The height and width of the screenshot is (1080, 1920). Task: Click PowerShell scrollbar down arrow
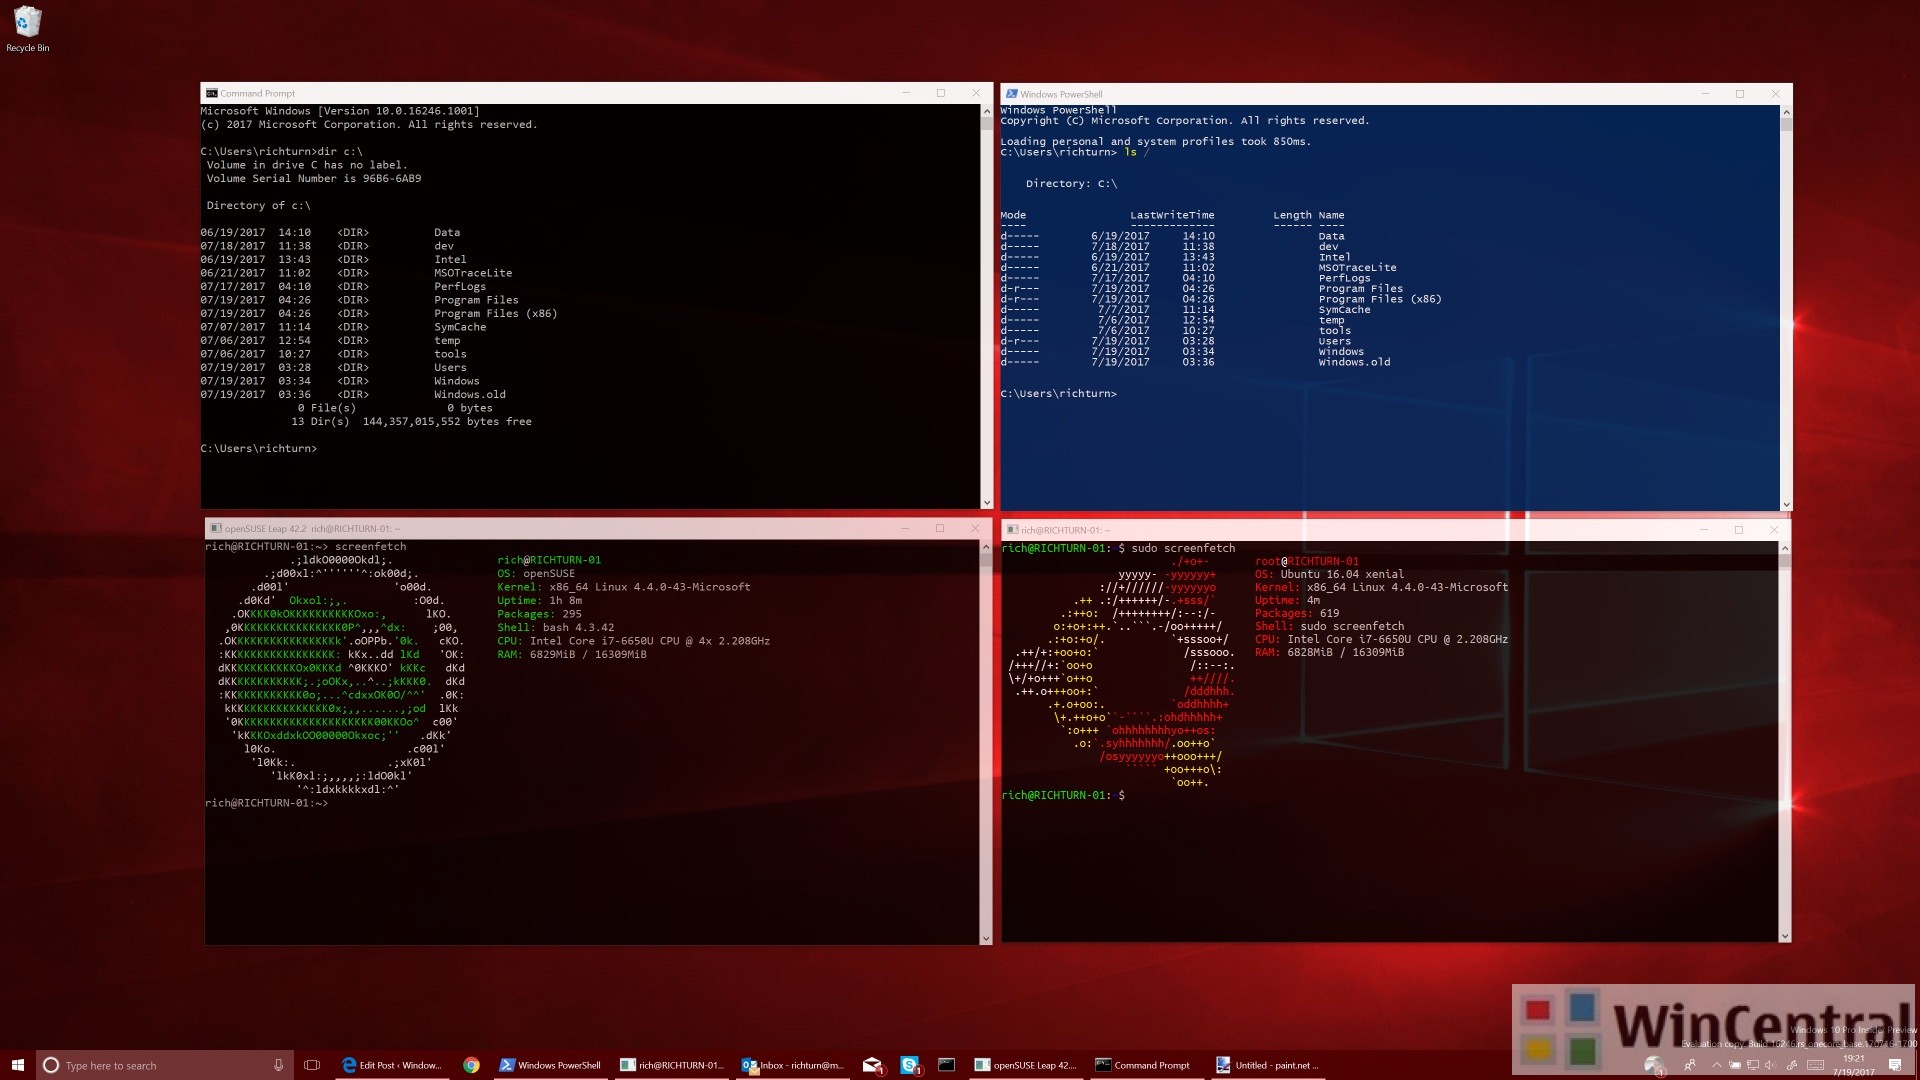pos(1786,505)
